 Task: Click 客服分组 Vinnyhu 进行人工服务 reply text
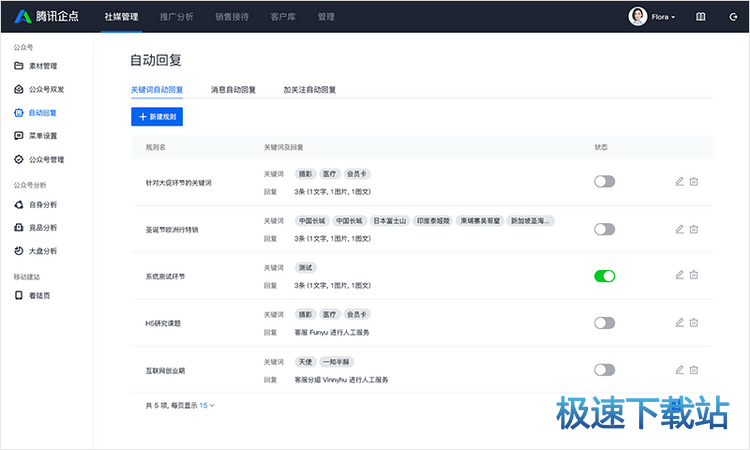pyautogui.click(x=341, y=380)
